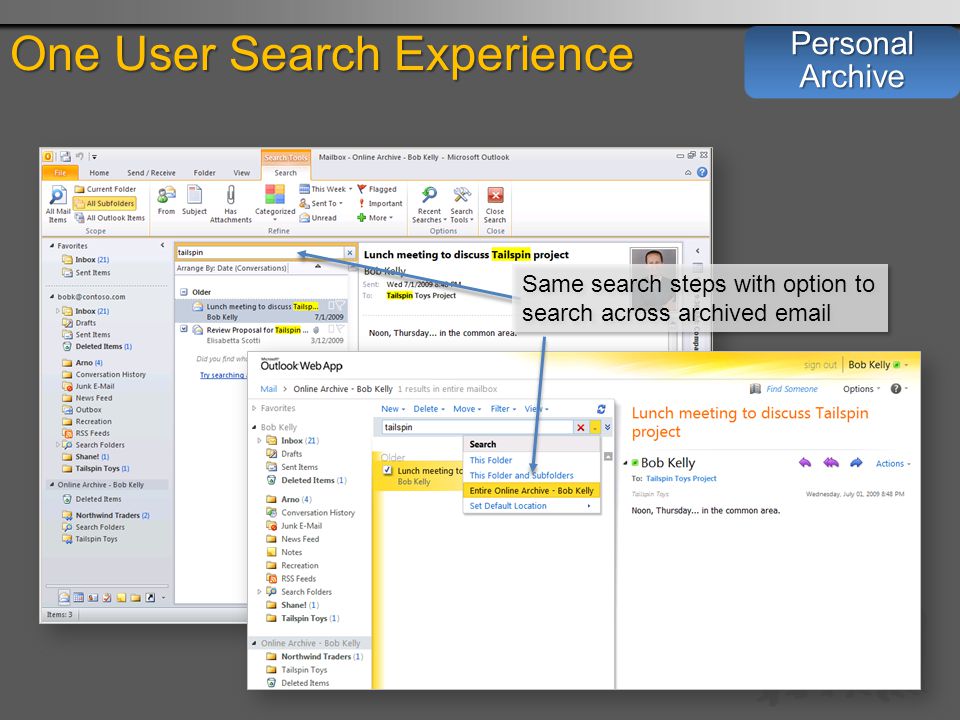Switch to Mail view in navigation bar
The height and width of the screenshot is (720, 960).
click(64, 598)
